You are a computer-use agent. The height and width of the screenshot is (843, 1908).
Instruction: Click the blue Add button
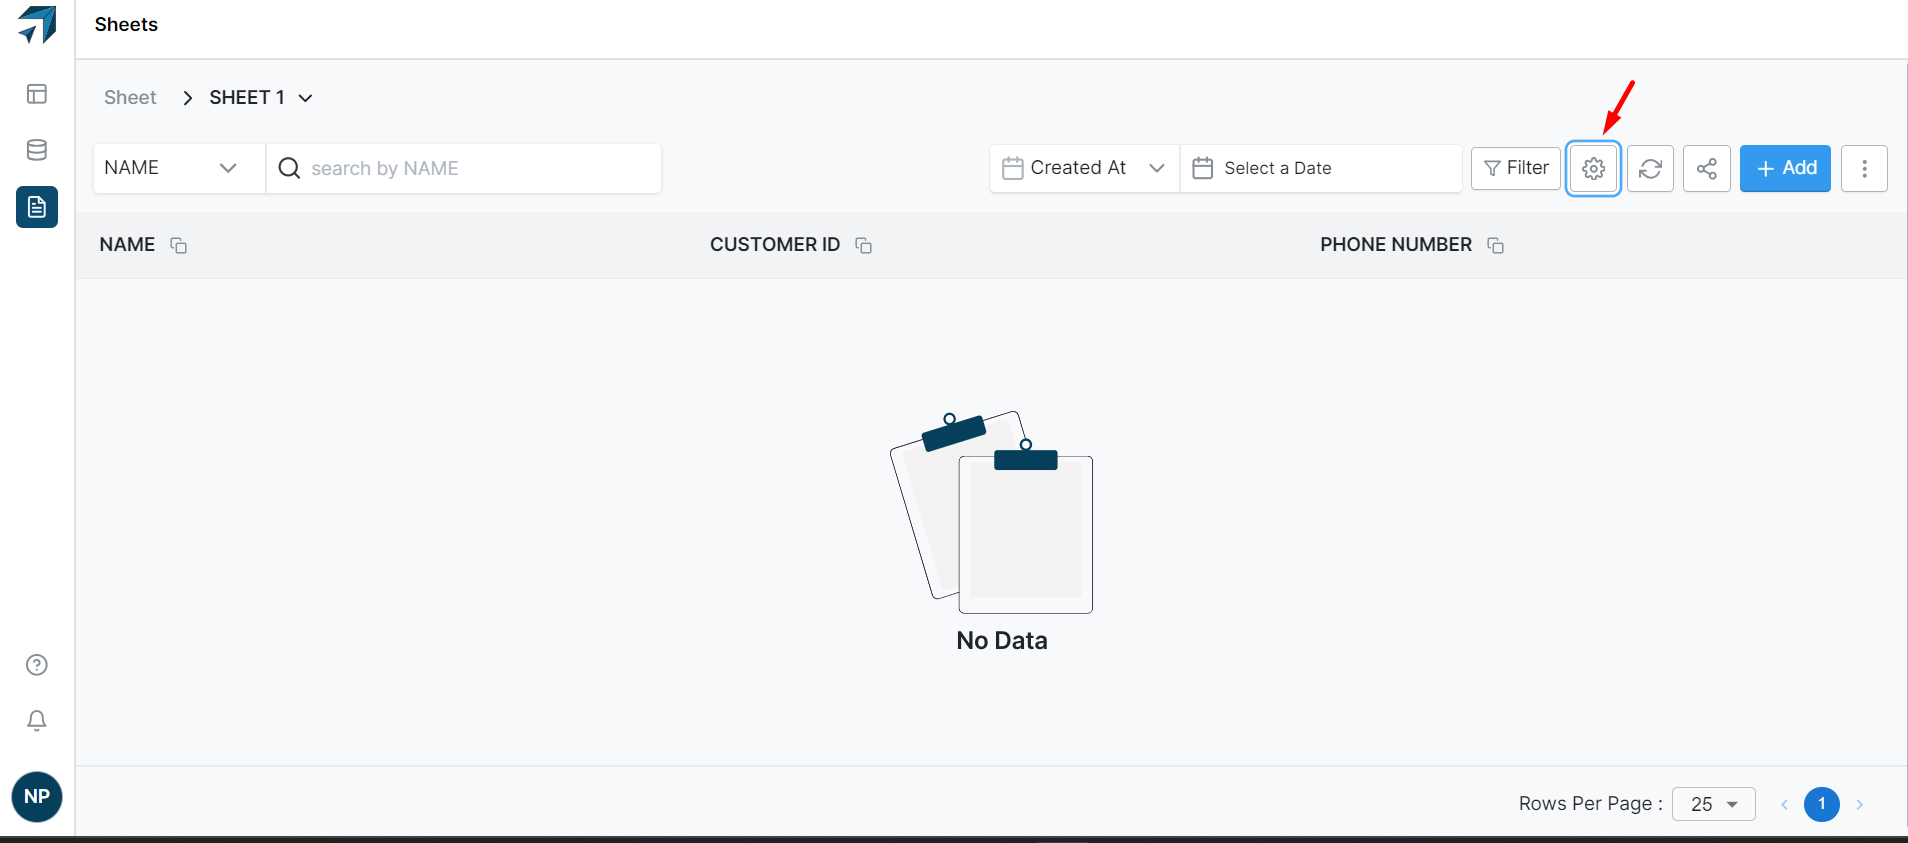[x=1785, y=168]
